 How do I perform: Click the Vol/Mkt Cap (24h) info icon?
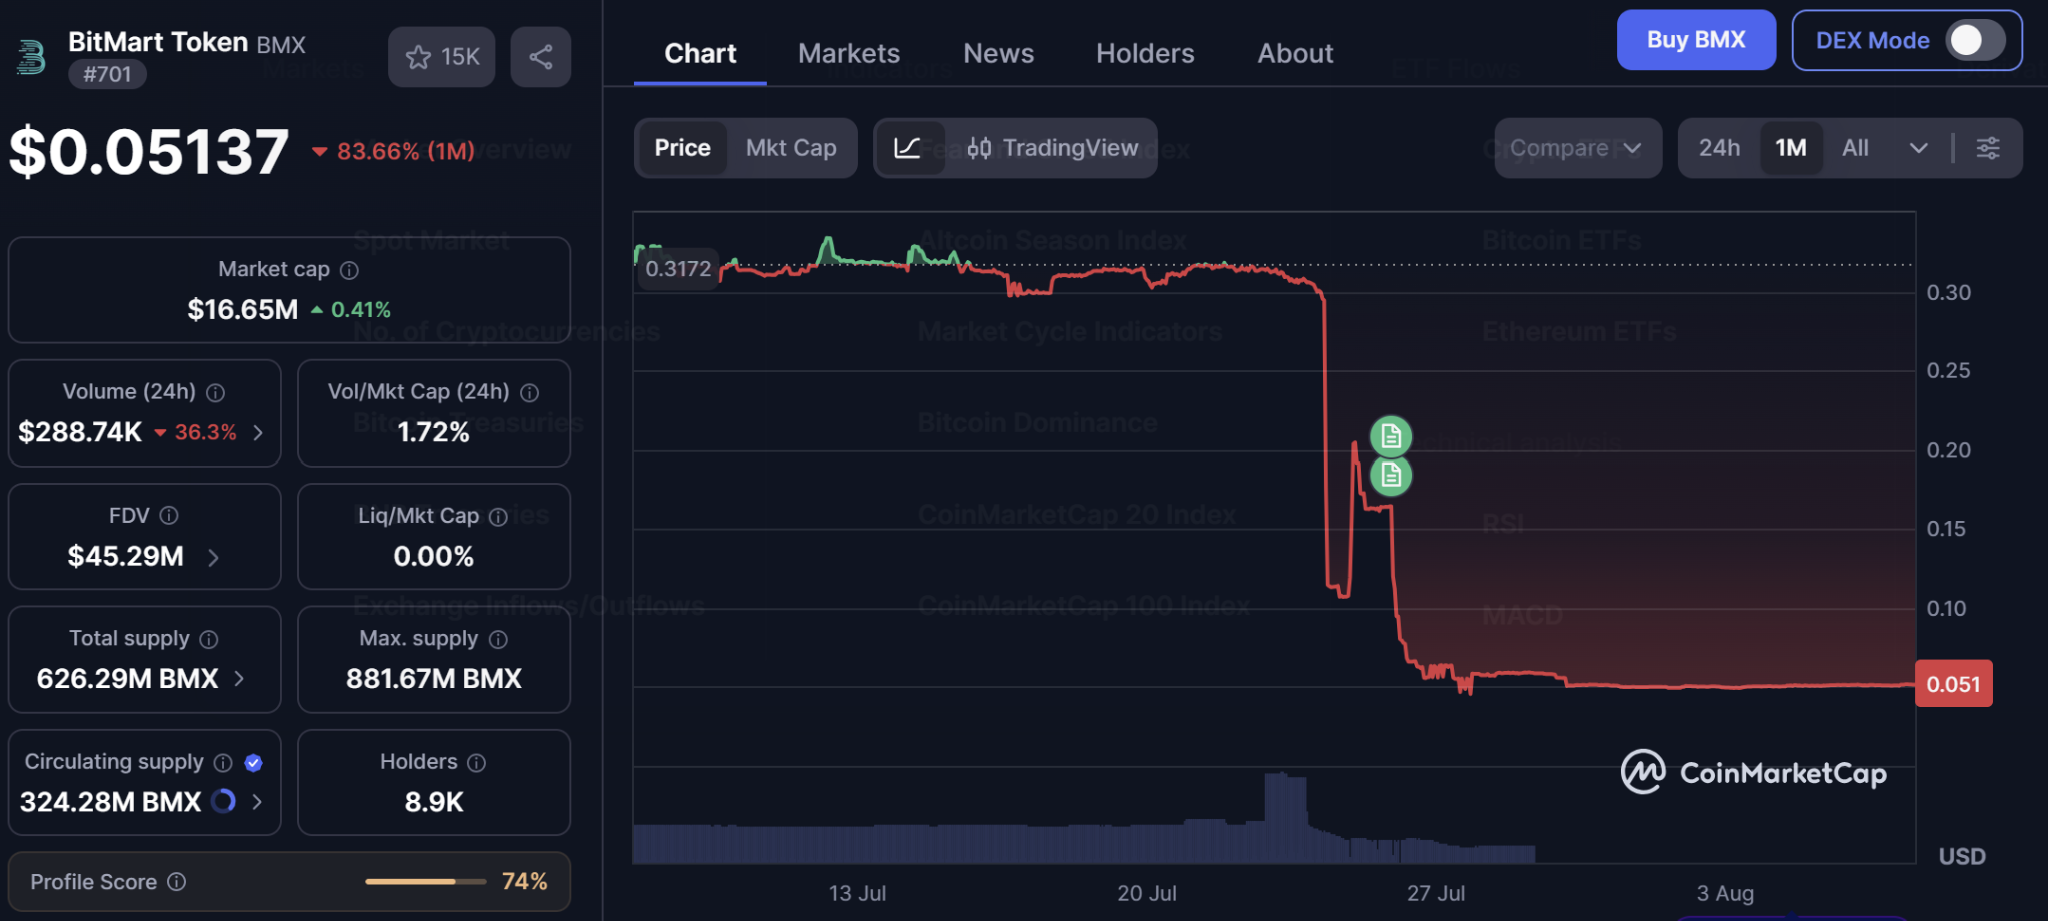coord(530,393)
